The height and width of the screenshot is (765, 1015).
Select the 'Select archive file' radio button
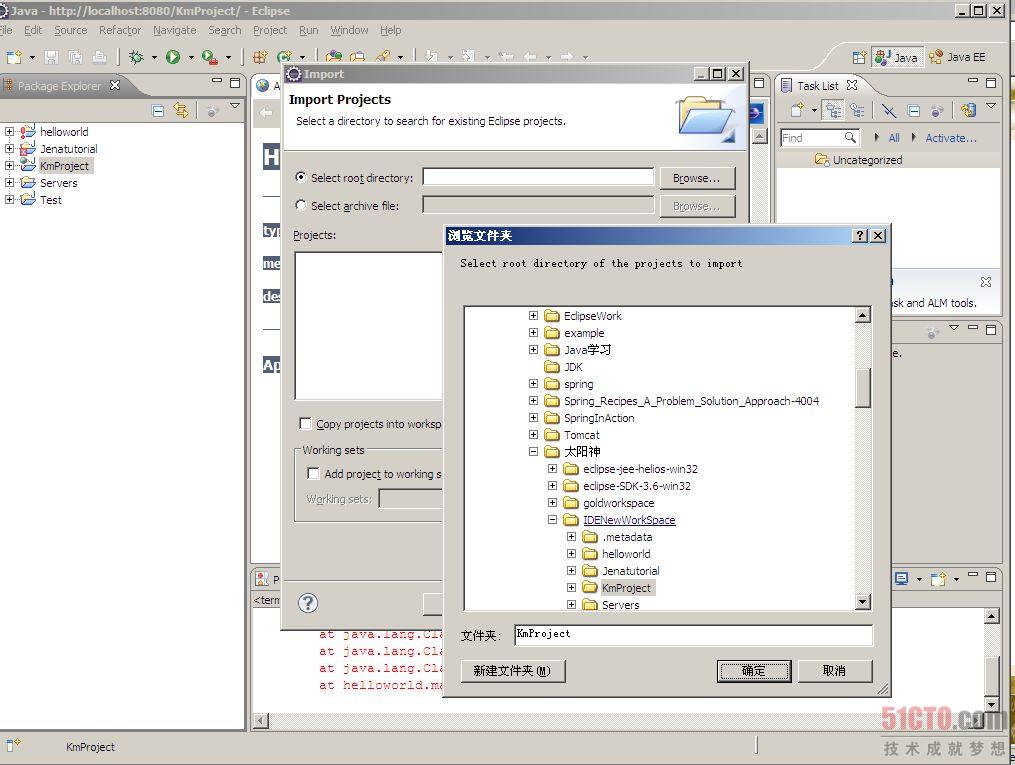point(301,205)
